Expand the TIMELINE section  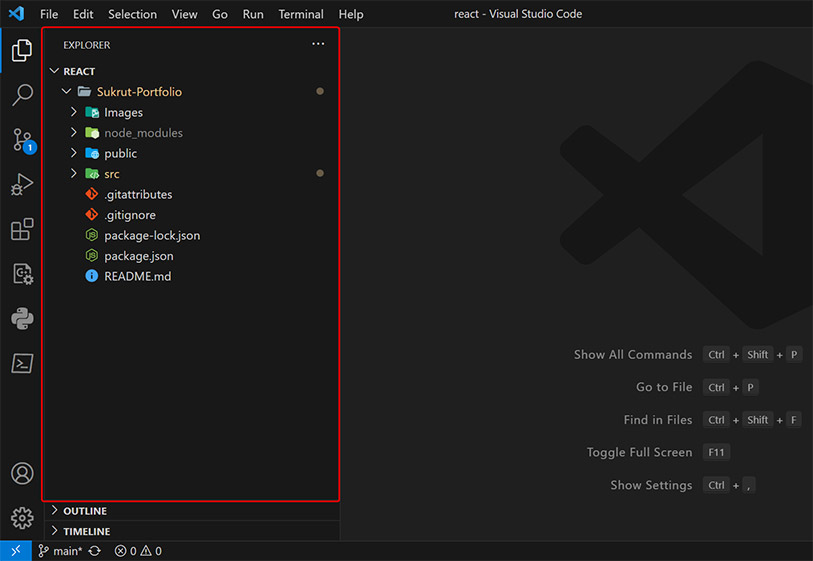54,531
